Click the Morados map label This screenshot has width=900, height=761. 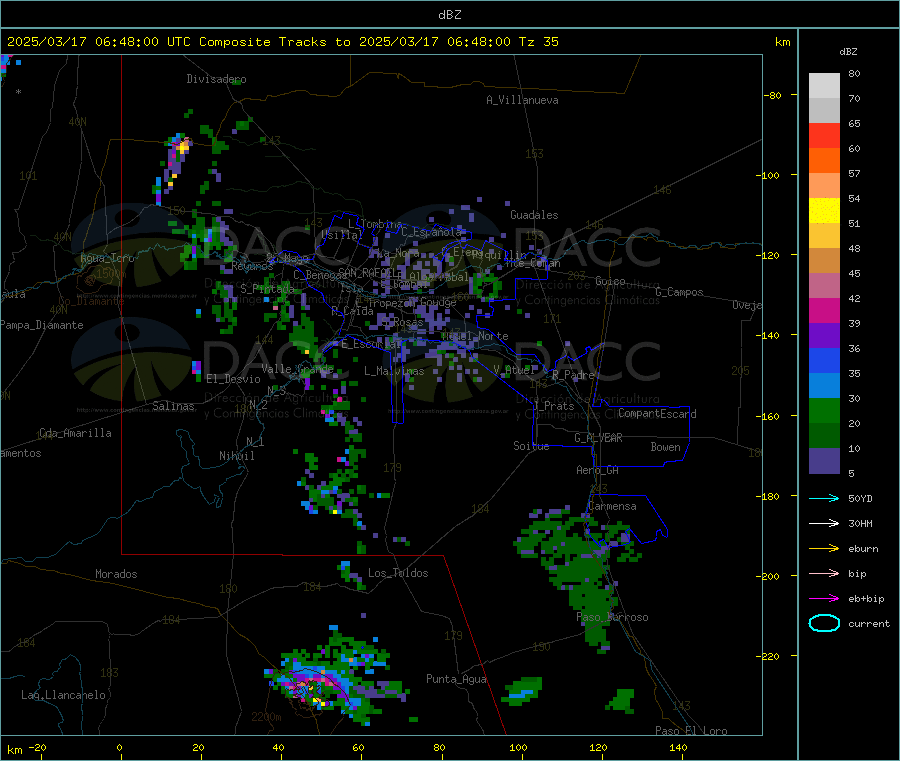[x=116, y=574]
